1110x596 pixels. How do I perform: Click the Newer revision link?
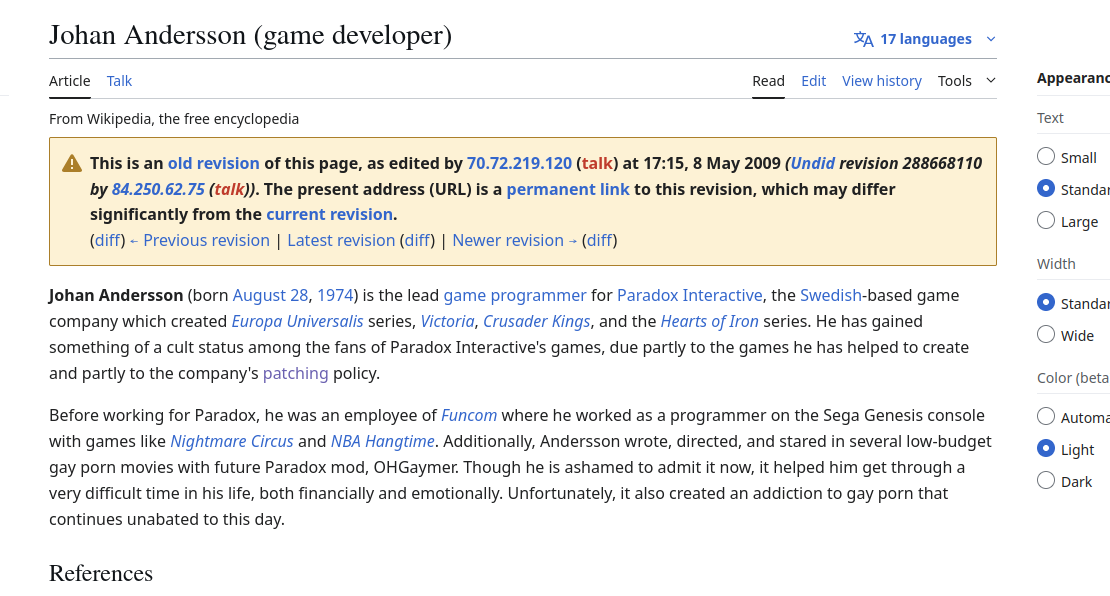[x=509, y=240]
